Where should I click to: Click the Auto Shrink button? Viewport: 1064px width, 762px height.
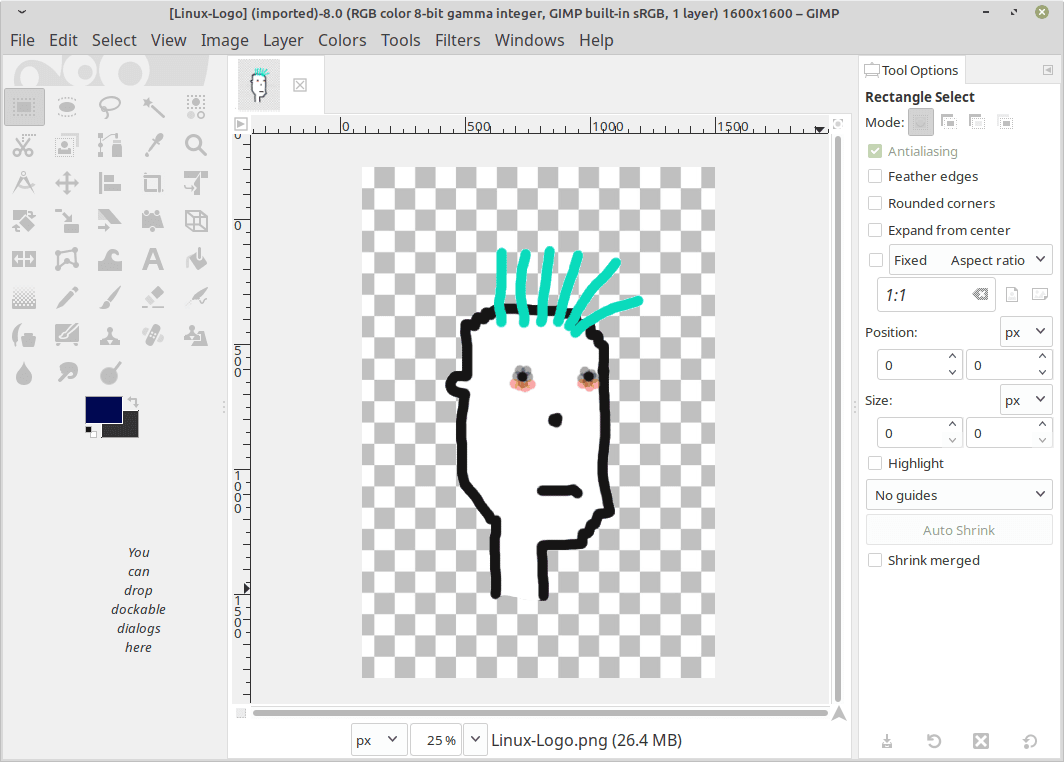(958, 530)
